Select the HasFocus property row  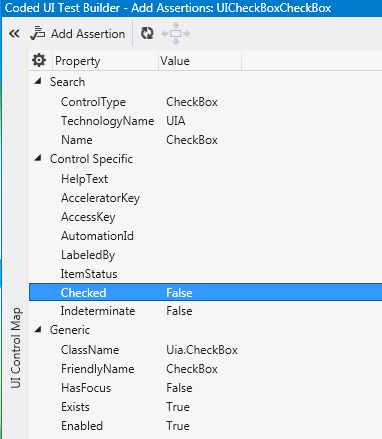(205, 388)
